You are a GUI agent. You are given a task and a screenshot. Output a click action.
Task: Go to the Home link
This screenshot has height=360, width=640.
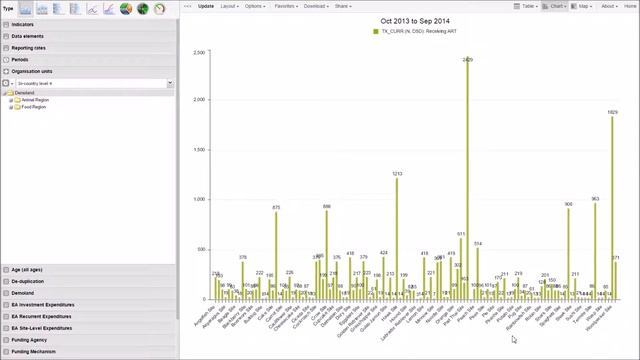630,6
